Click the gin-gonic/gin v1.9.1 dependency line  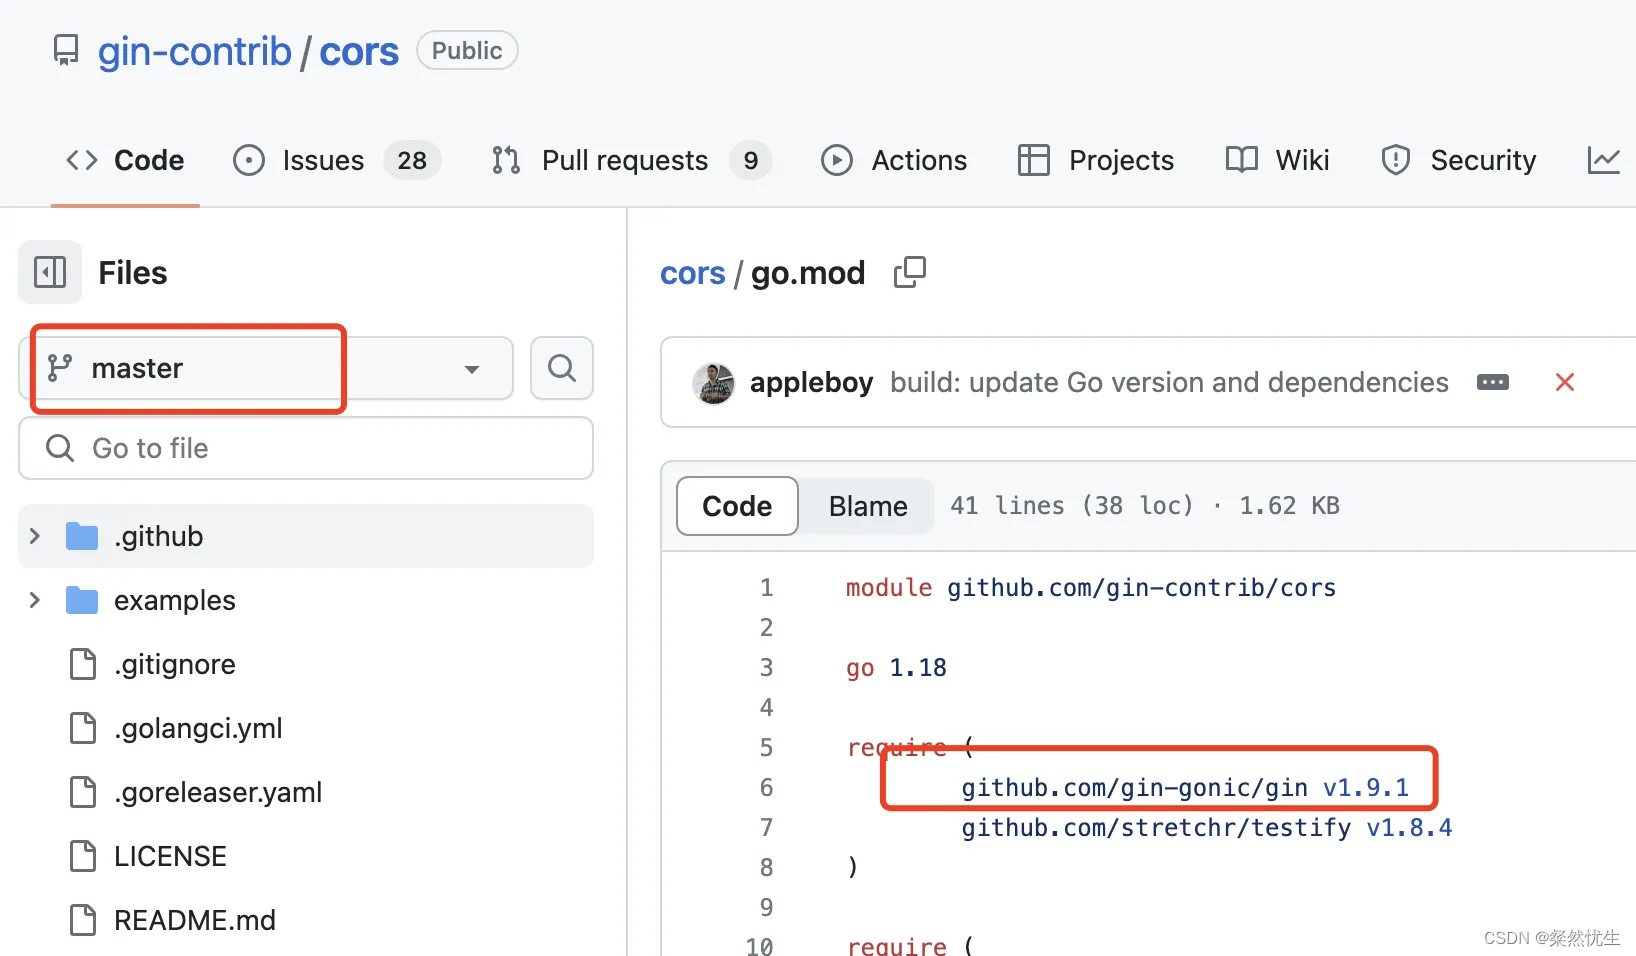pyautogui.click(x=1185, y=788)
